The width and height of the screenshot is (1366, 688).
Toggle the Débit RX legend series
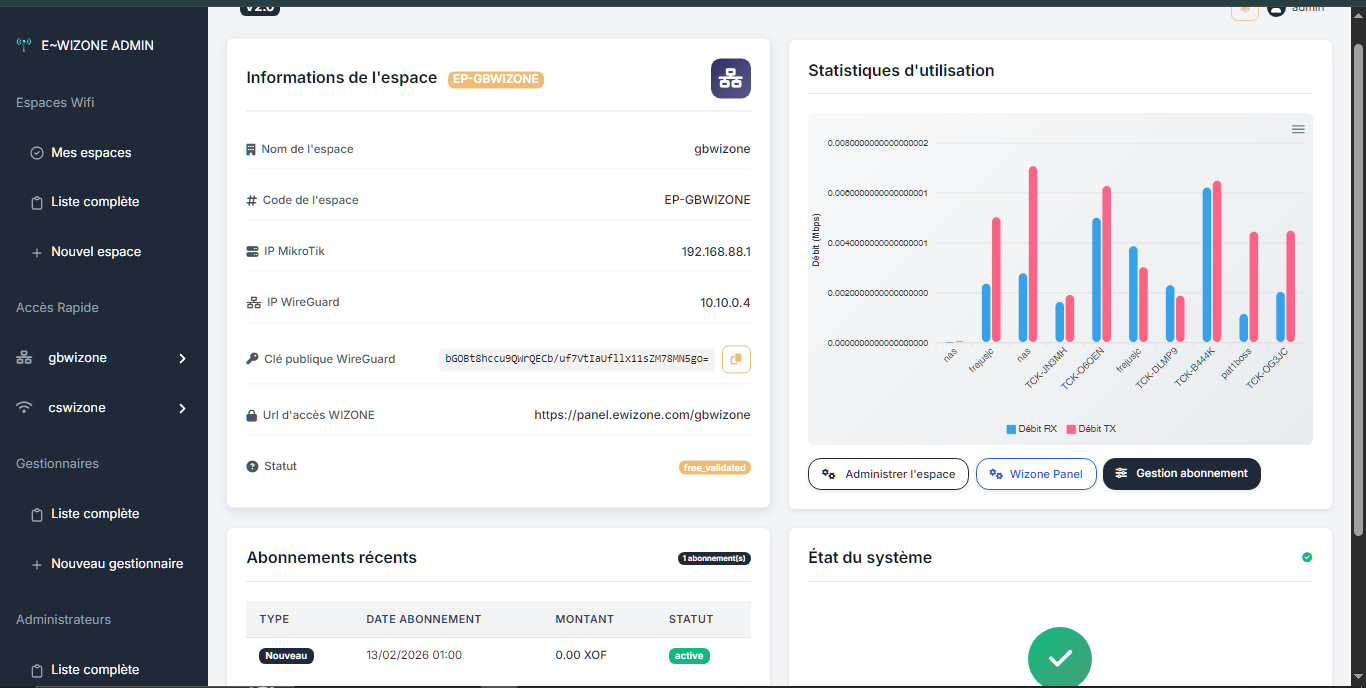(x=1031, y=429)
